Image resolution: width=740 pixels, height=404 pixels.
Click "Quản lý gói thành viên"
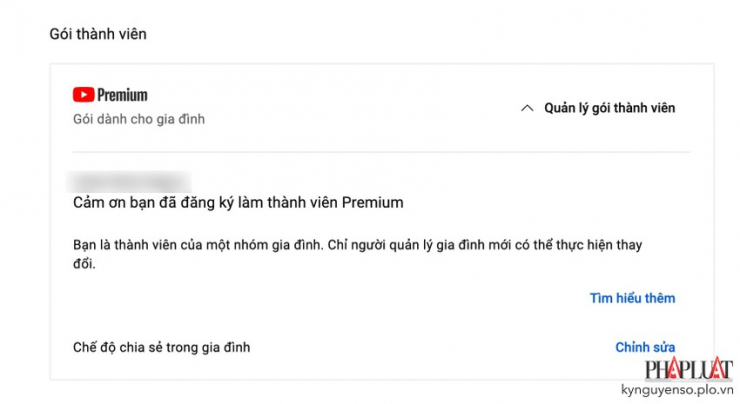tap(609, 108)
